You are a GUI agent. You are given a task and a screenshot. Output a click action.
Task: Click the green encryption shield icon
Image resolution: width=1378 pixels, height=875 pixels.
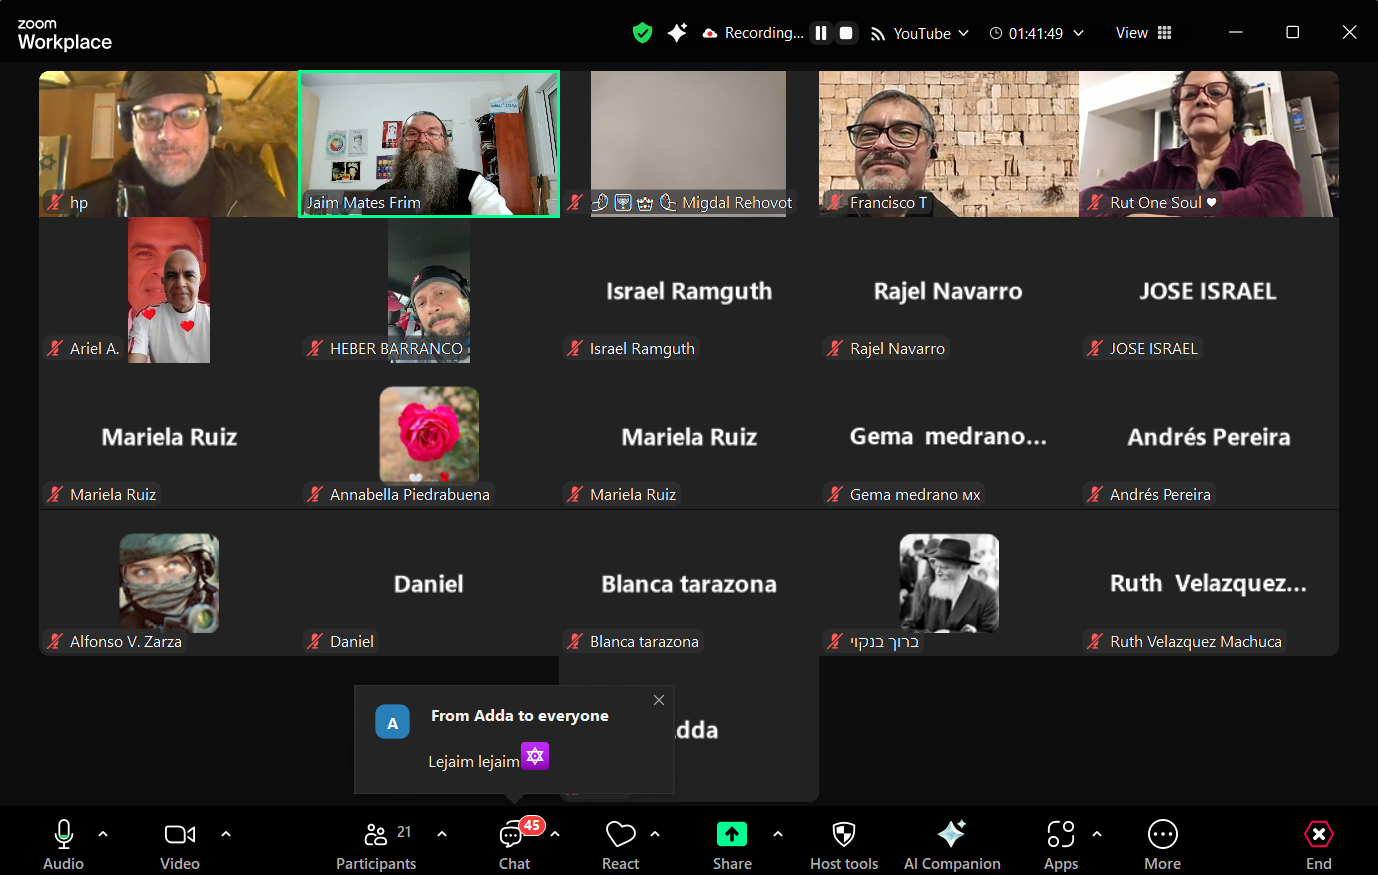(x=642, y=33)
